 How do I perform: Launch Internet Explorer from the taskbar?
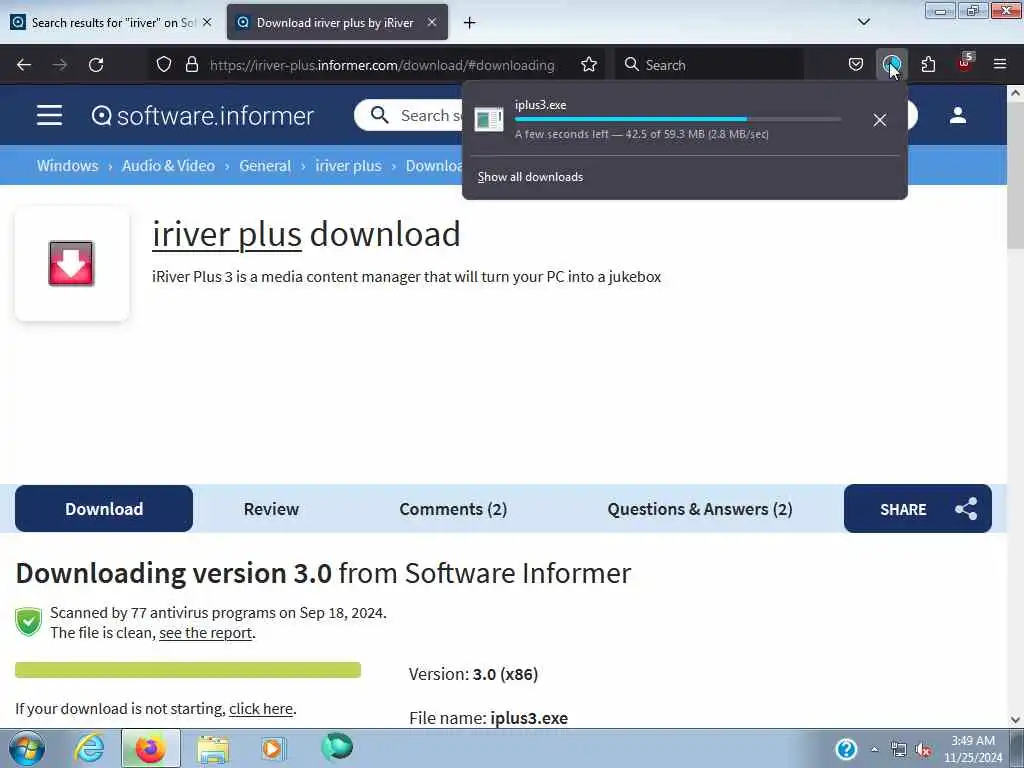click(89, 749)
